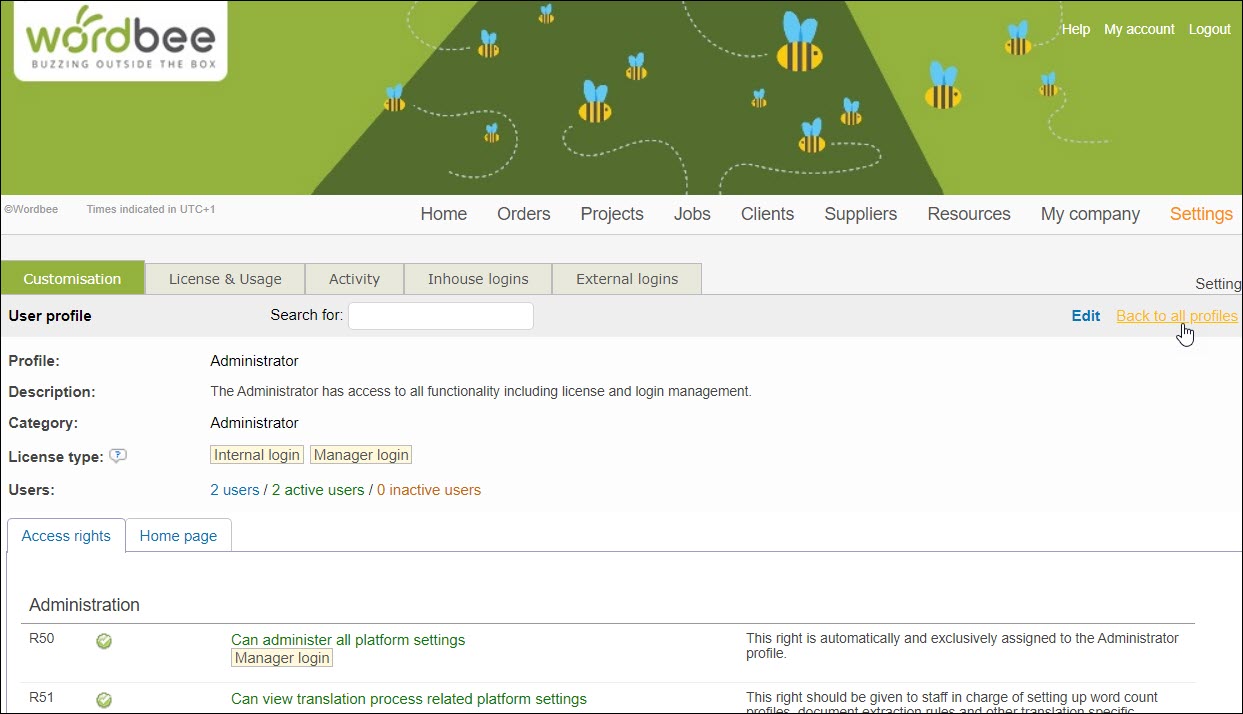Click into the Search for field

pyautogui.click(x=440, y=316)
